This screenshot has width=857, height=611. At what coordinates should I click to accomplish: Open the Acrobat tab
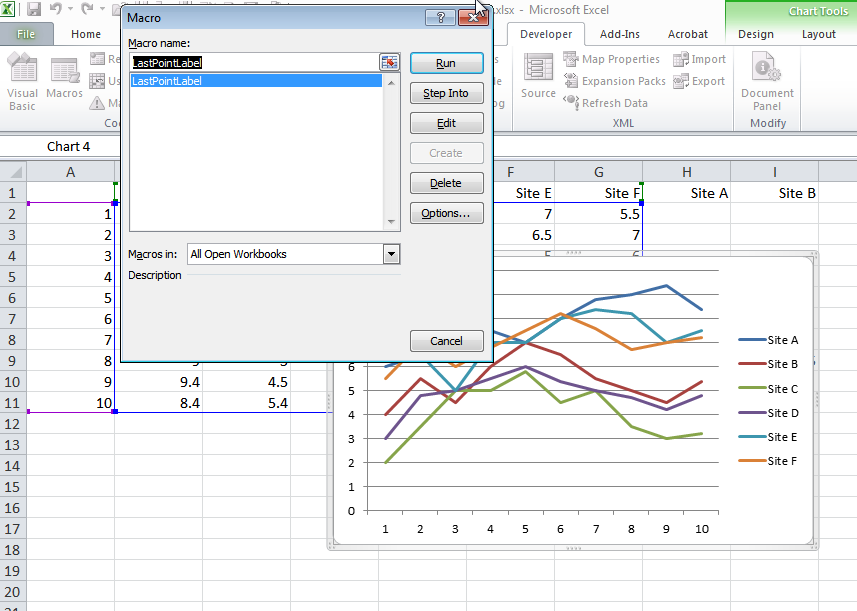(688, 34)
